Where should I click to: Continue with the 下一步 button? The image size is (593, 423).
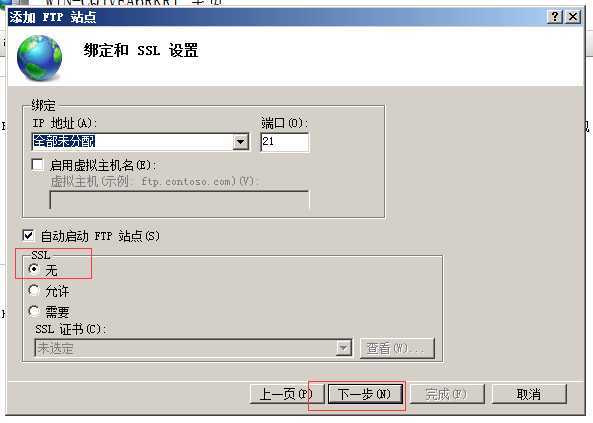pos(365,394)
